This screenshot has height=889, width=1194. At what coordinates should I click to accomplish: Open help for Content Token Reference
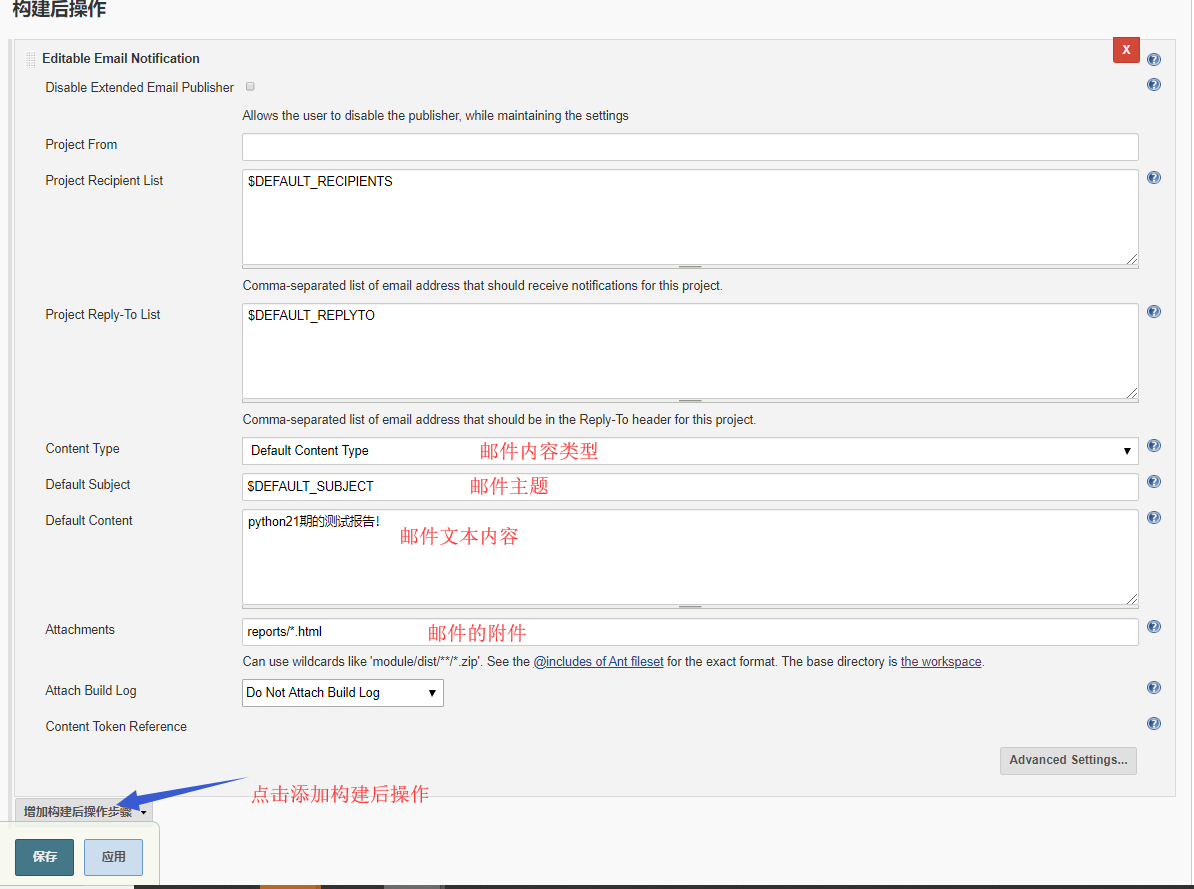1154,724
